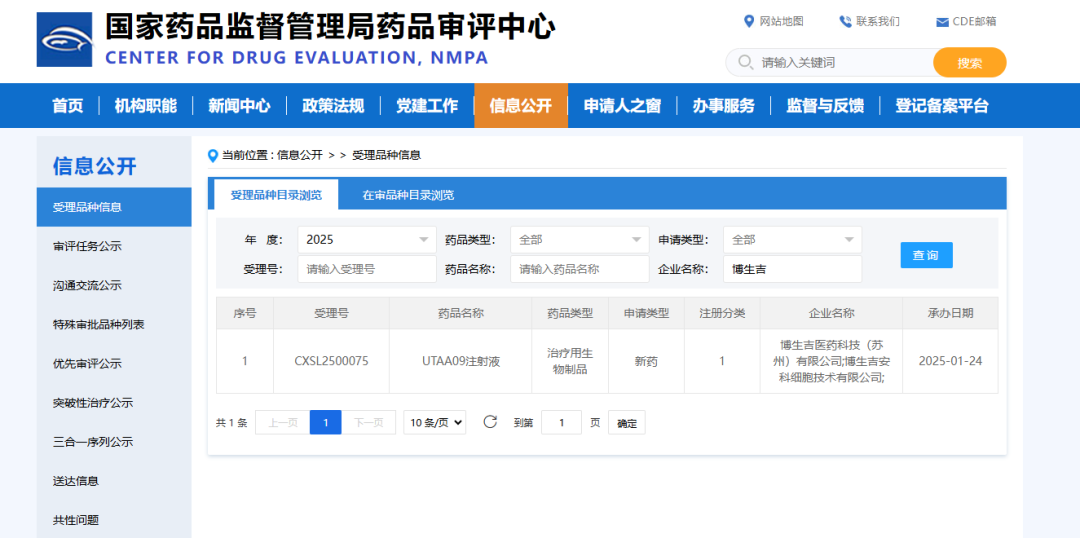Click the CDE mailbox envelope icon
Image resolution: width=1080 pixels, height=538 pixels.
click(x=942, y=22)
